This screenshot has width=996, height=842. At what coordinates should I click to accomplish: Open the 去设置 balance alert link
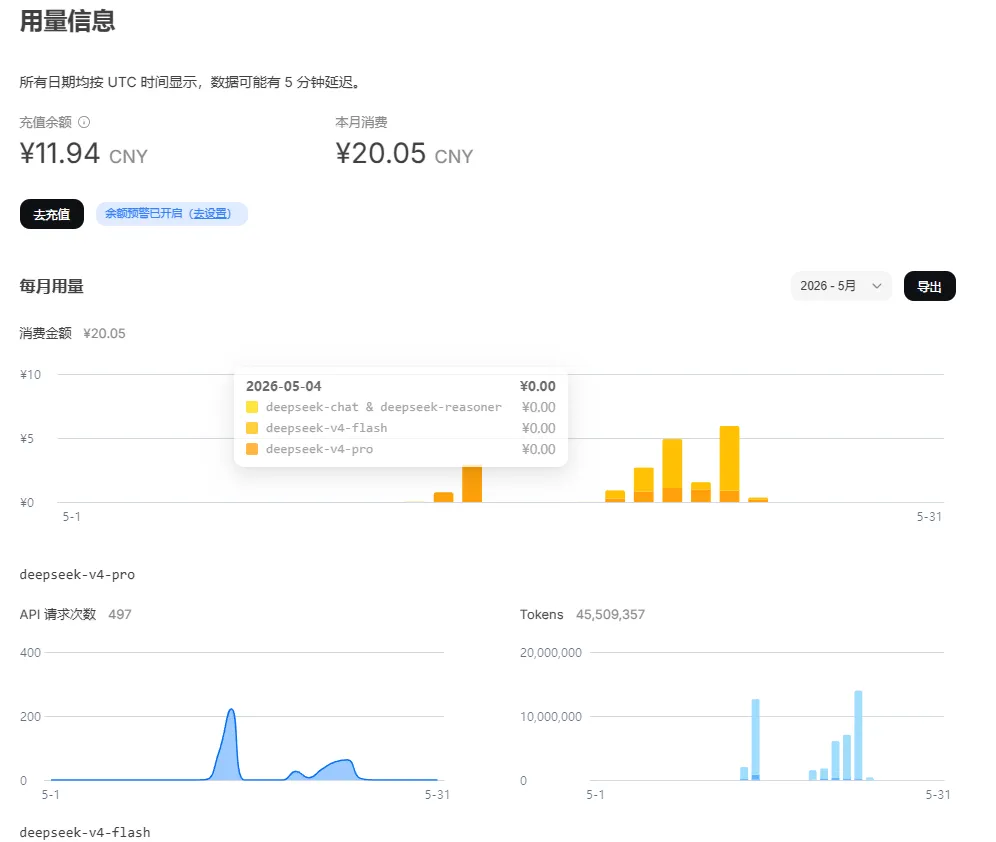pyautogui.click(x=210, y=213)
